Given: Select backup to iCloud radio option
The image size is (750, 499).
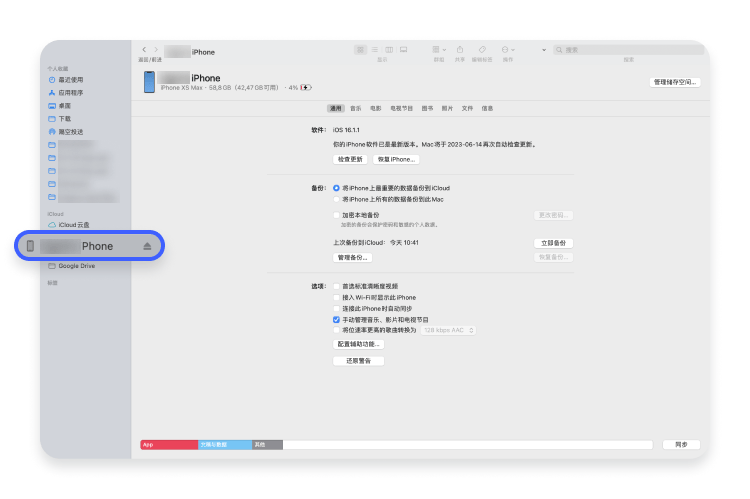Looking at the screenshot, I should point(336,188).
